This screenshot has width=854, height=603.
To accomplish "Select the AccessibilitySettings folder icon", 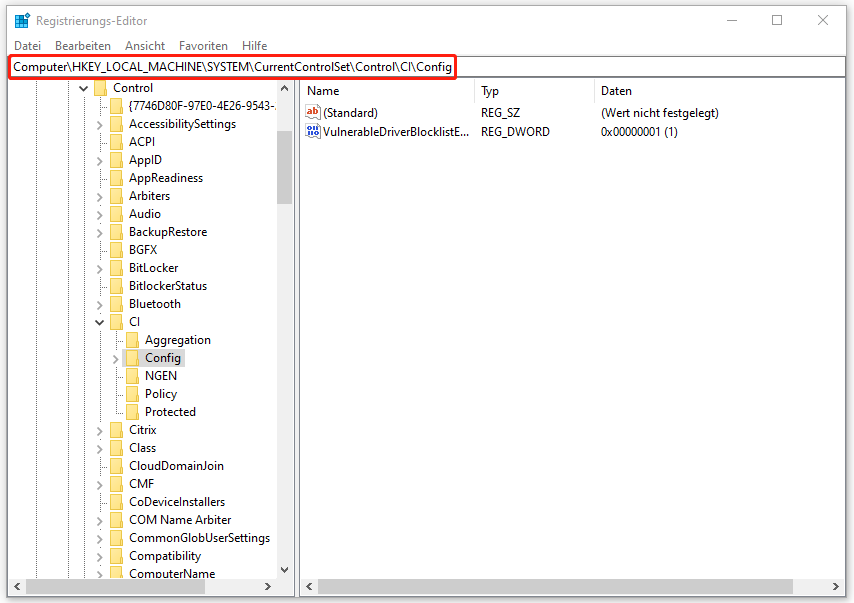I will point(116,124).
